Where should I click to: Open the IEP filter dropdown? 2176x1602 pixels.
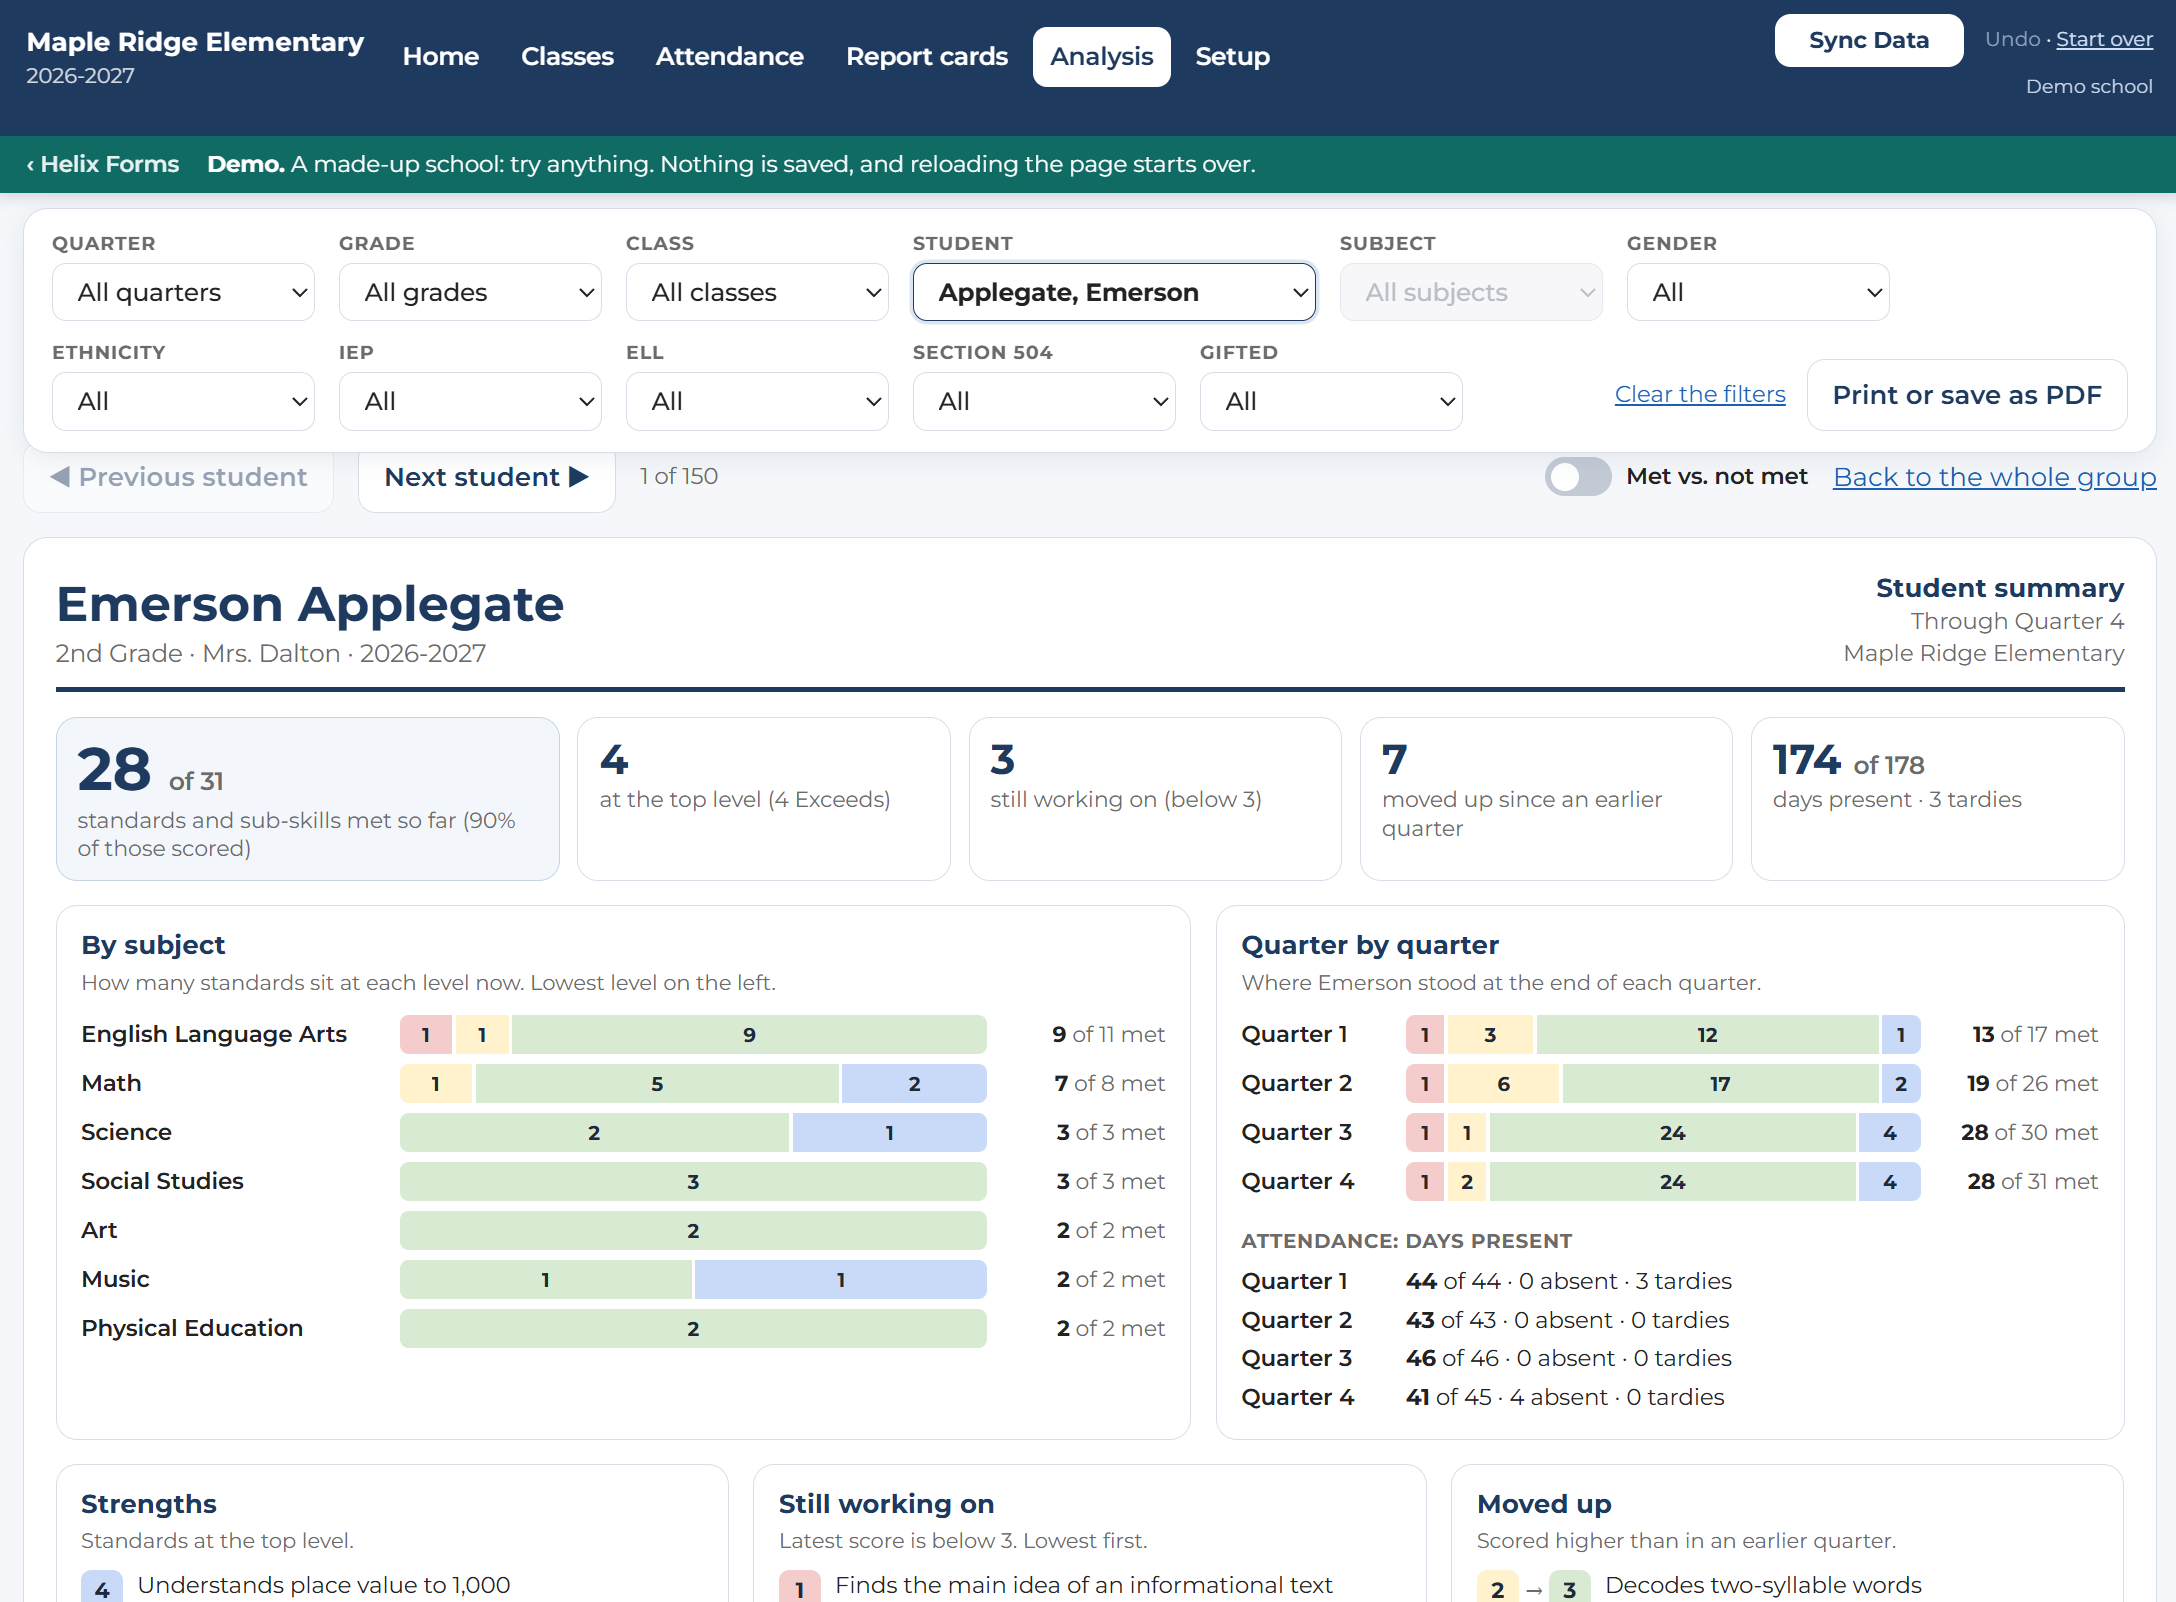(470, 401)
